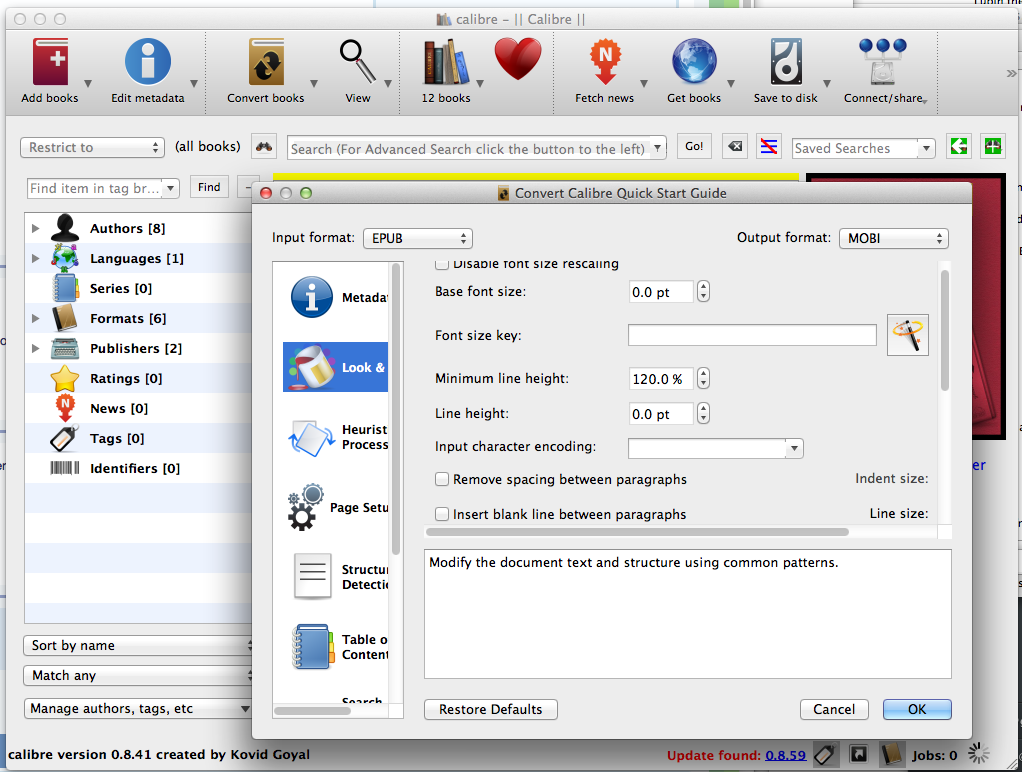The image size is (1022, 772).
Task: Click the View magnifier icon
Action: coord(358,62)
